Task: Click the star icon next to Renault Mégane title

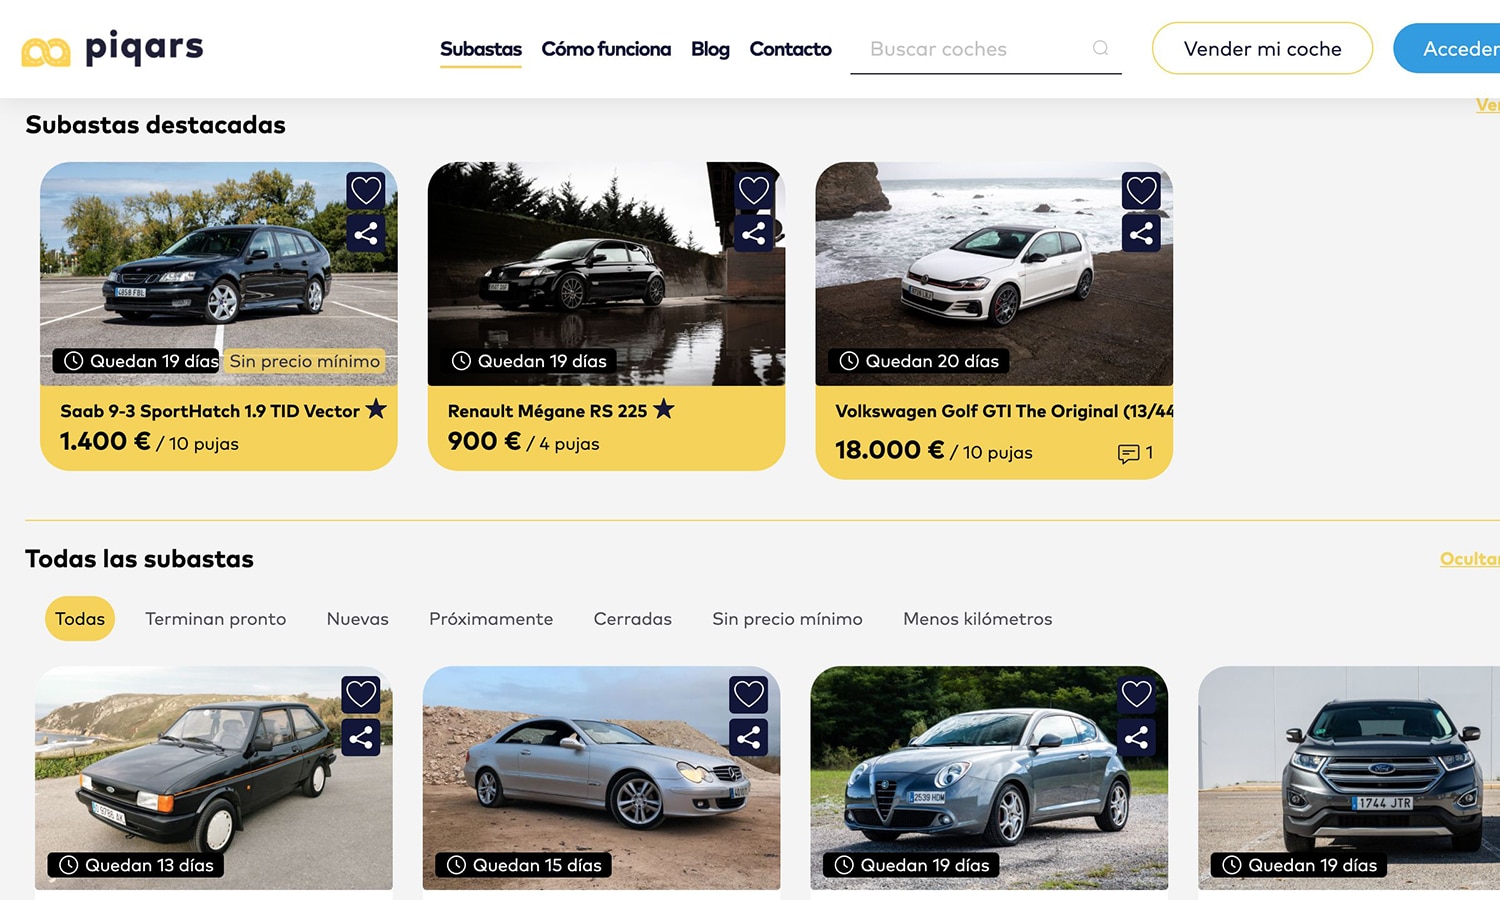Action: click(x=664, y=408)
